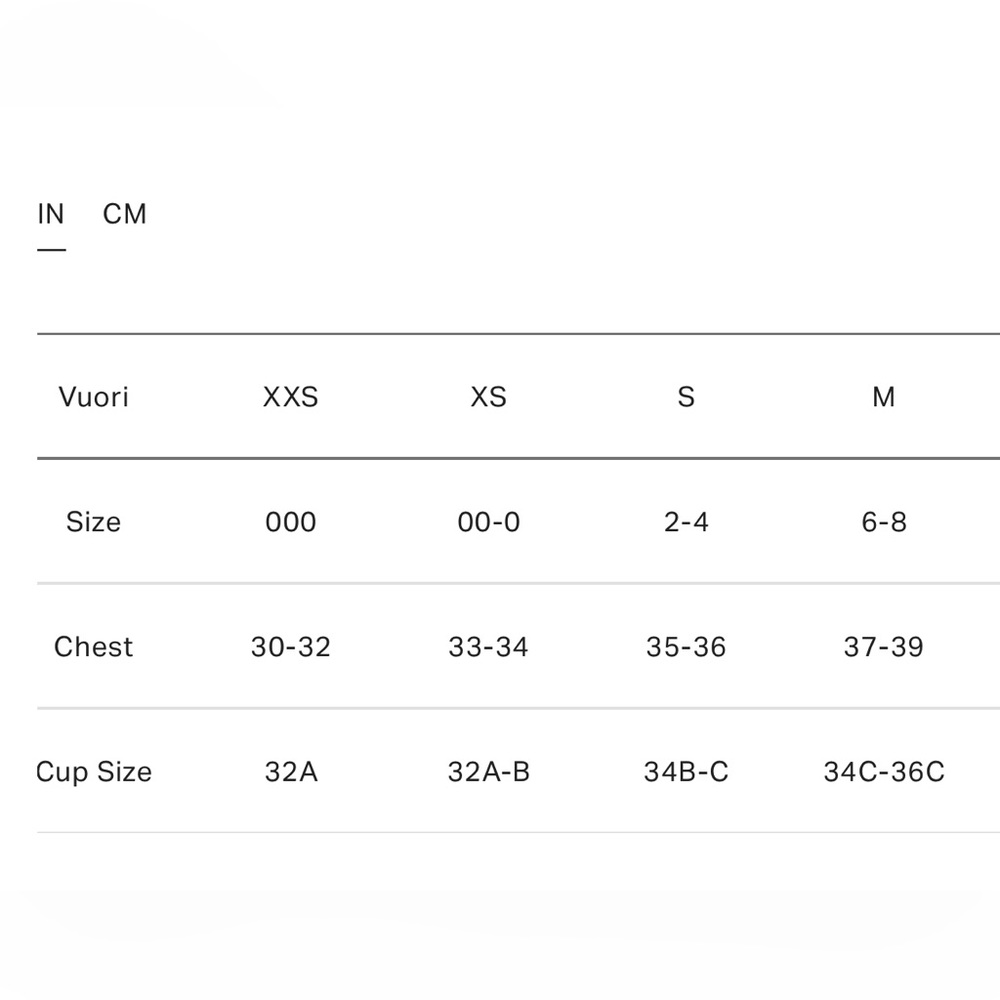Click the 30-32 chest measurement
1000x1000 pixels.
(x=291, y=647)
